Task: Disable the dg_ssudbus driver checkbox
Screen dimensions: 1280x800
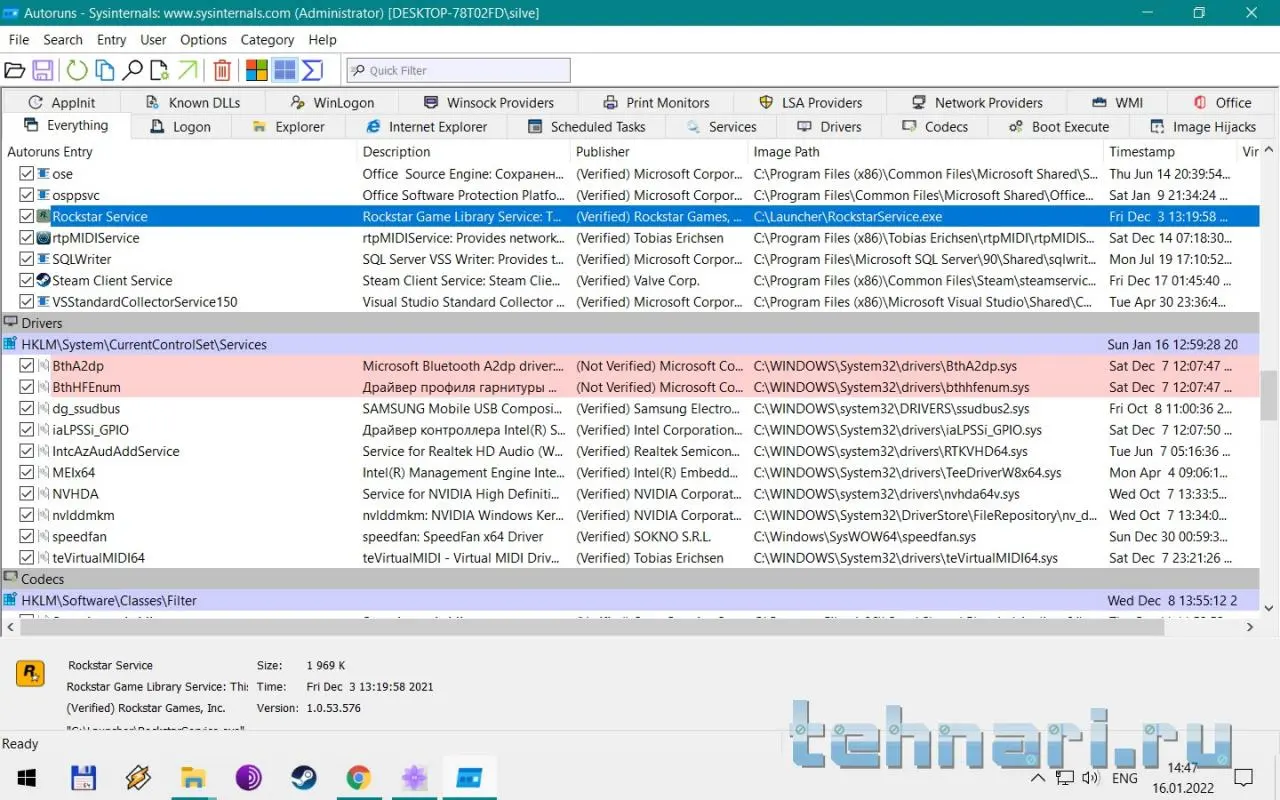Action: pyautogui.click(x=27, y=408)
